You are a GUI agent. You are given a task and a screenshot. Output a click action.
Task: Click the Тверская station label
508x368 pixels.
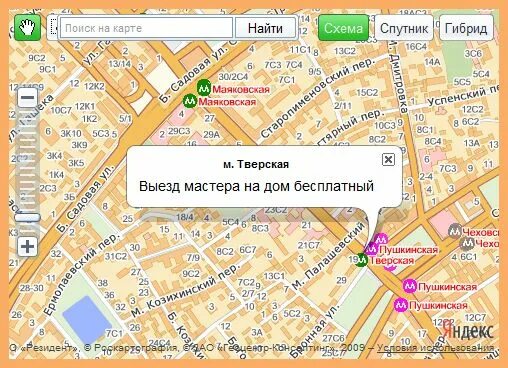pos(391,260)
